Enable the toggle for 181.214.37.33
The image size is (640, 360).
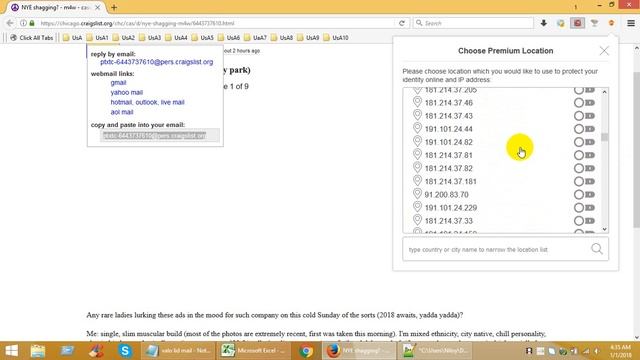(584, 221)
